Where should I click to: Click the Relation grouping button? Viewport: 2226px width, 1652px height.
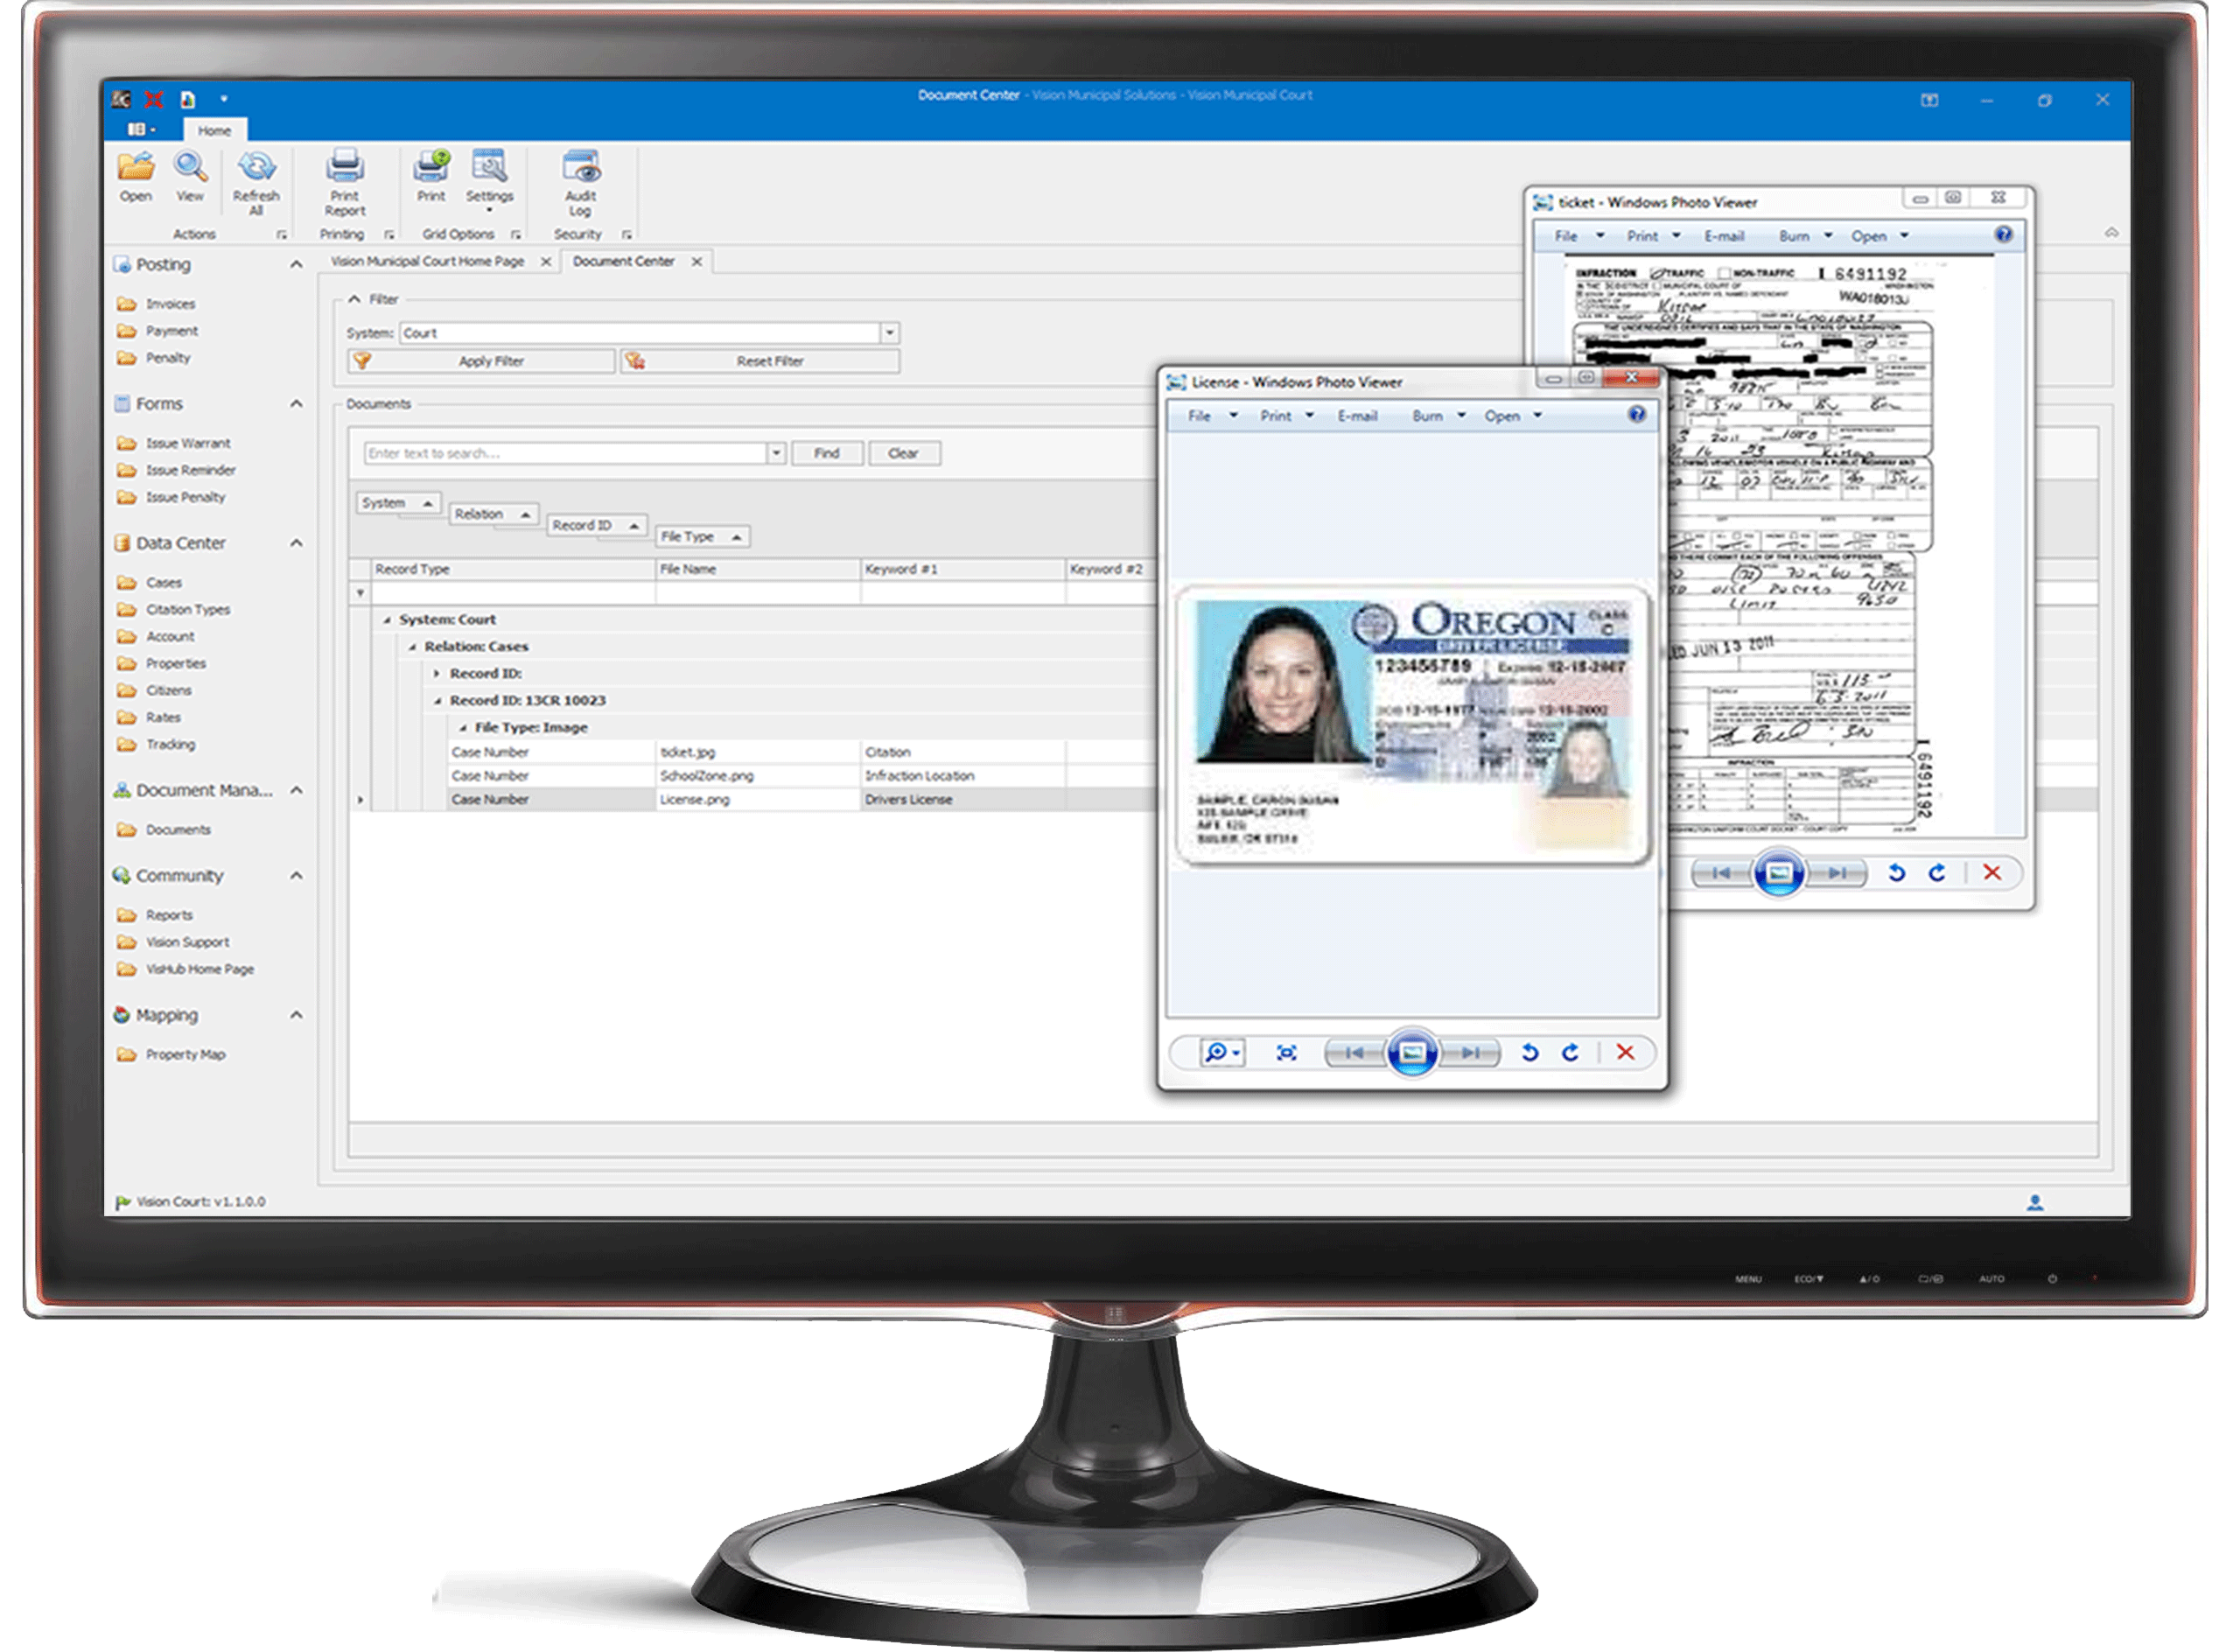(x=493, y=514)
